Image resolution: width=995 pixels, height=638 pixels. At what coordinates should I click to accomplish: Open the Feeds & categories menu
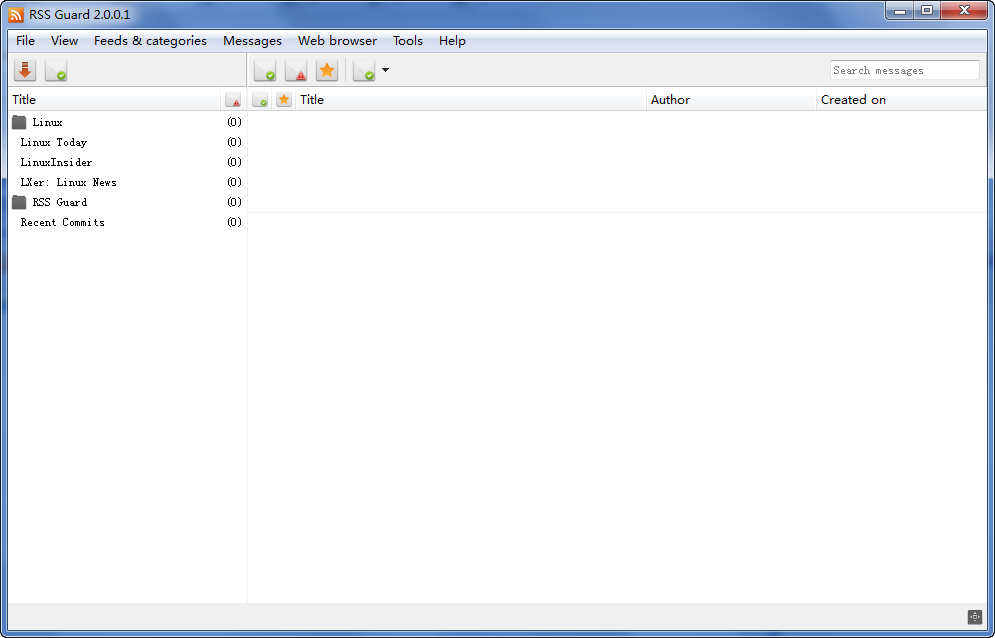[x=150, y=41]
